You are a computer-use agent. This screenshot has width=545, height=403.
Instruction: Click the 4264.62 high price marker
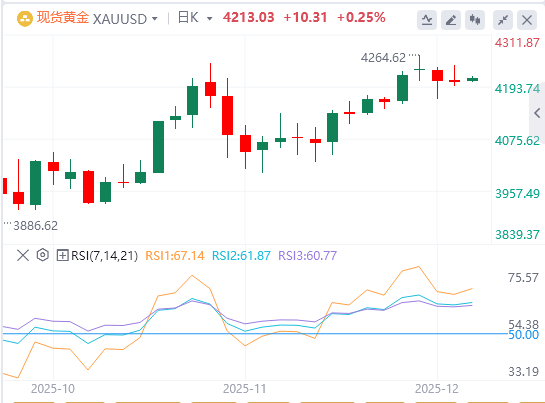pos(383,58)
